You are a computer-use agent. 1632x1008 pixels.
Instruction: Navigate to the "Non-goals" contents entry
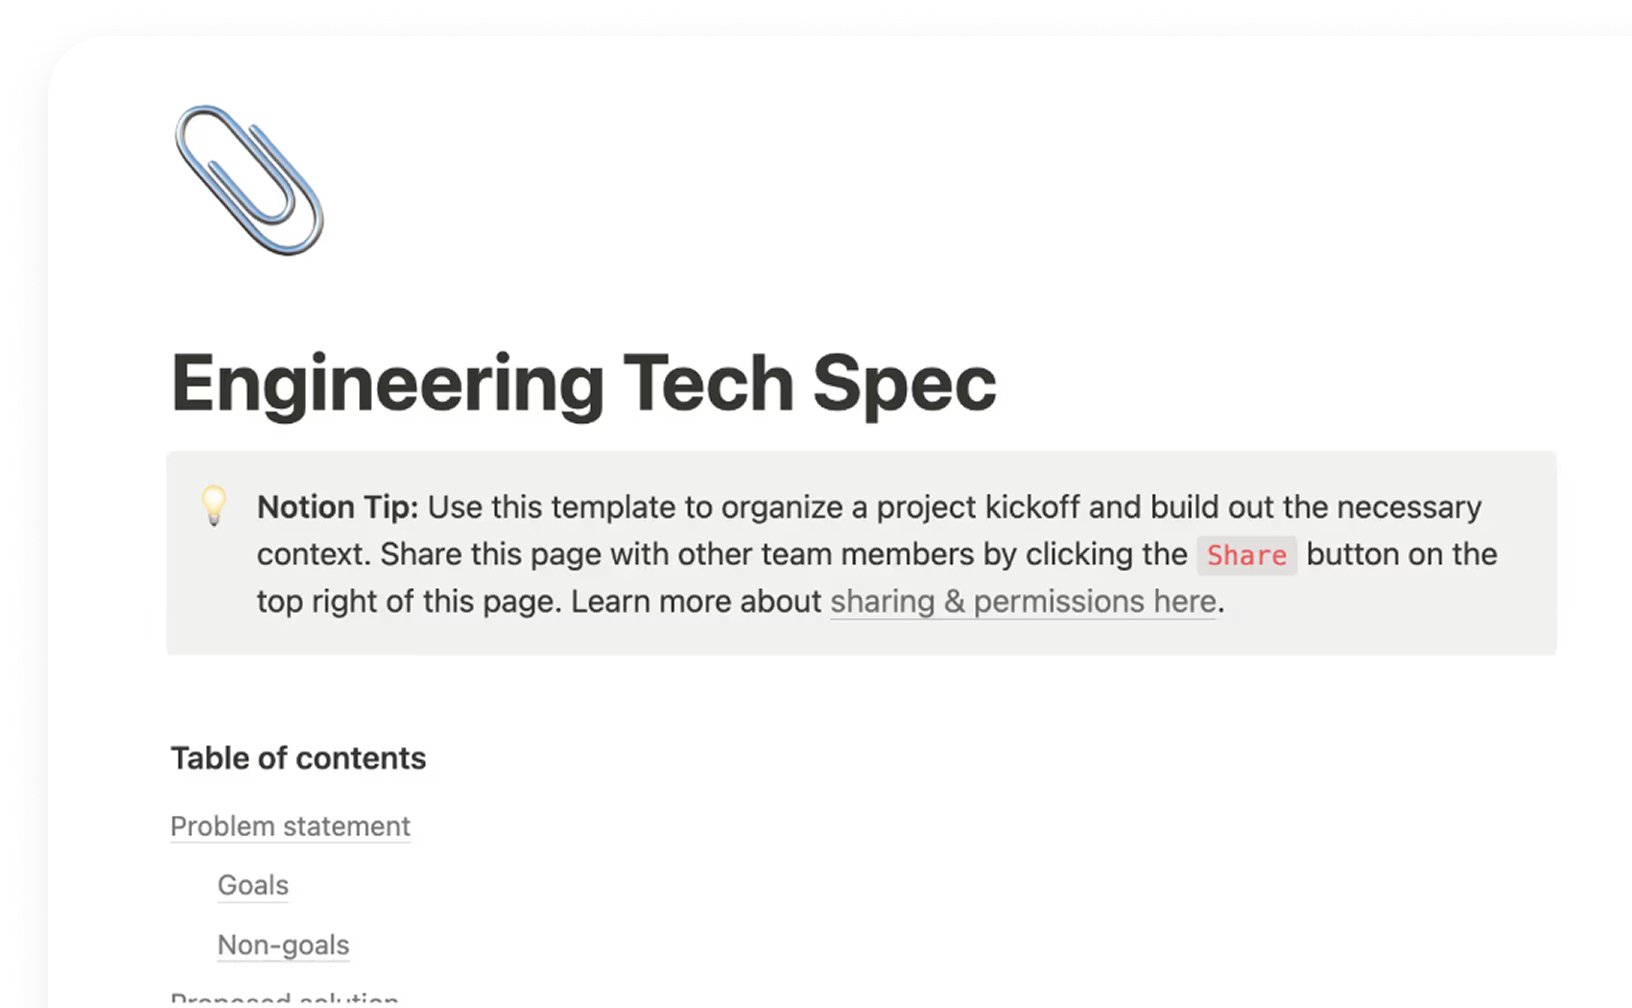click(x=283, y=945)
